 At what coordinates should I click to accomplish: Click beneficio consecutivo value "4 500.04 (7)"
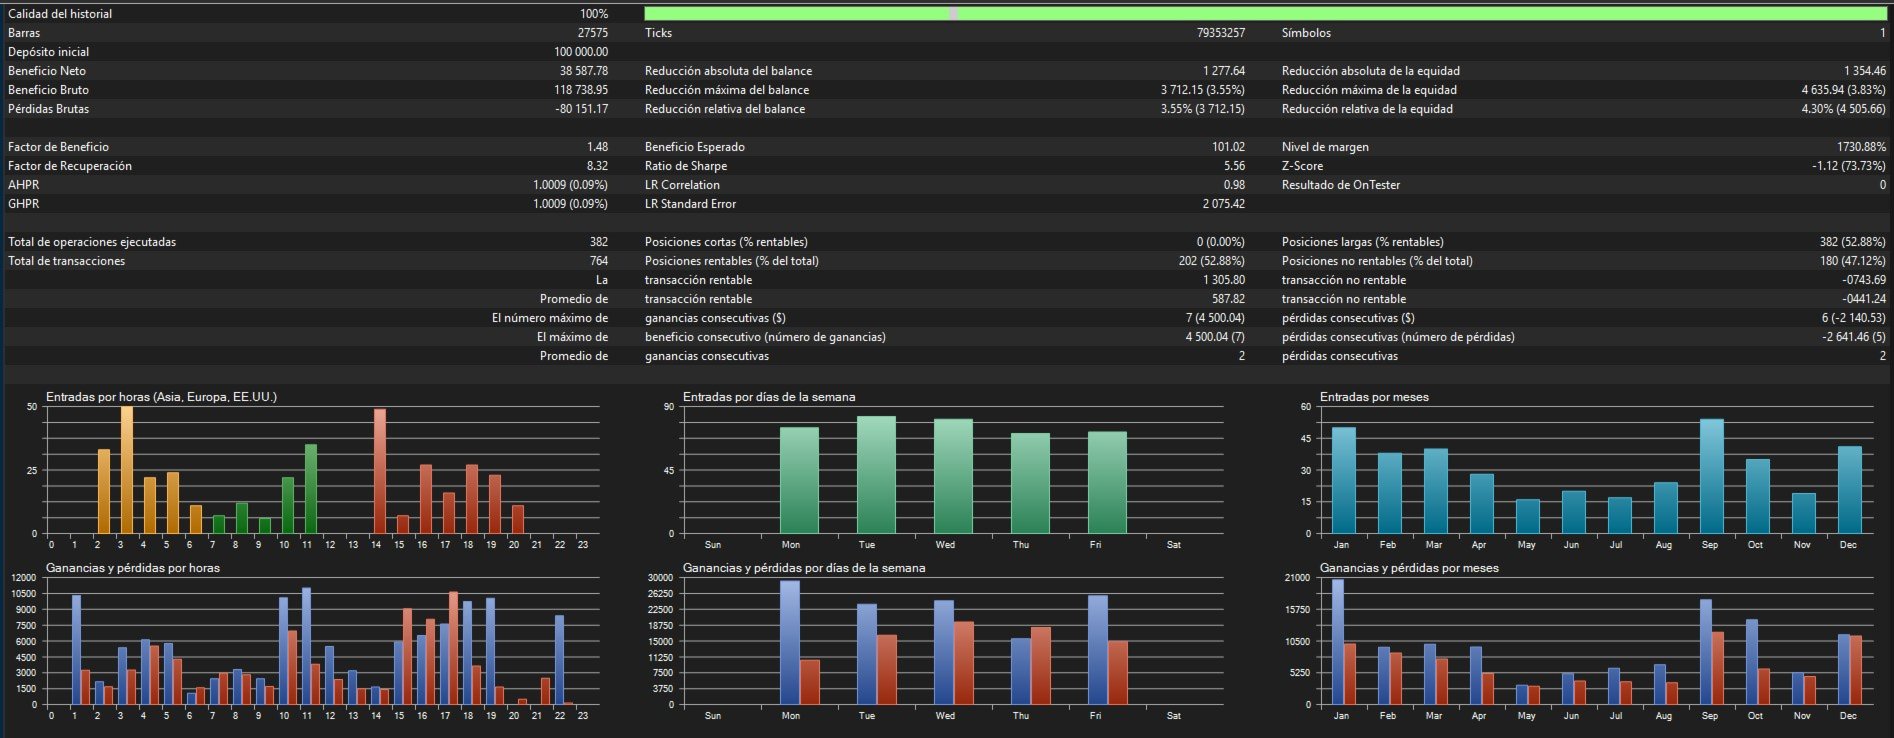(x=1216, y=337)
